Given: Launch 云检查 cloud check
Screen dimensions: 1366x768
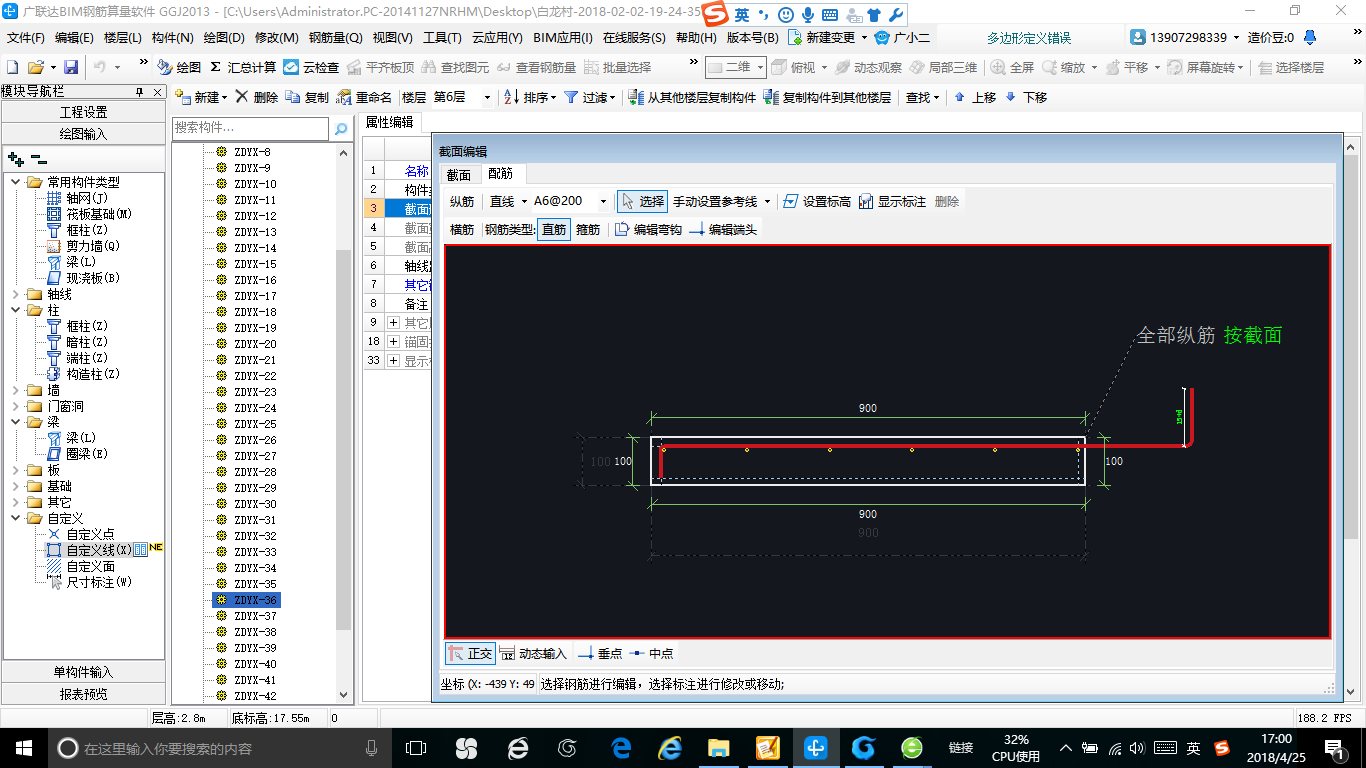Looking at the screenshot, I should [311, 67].
